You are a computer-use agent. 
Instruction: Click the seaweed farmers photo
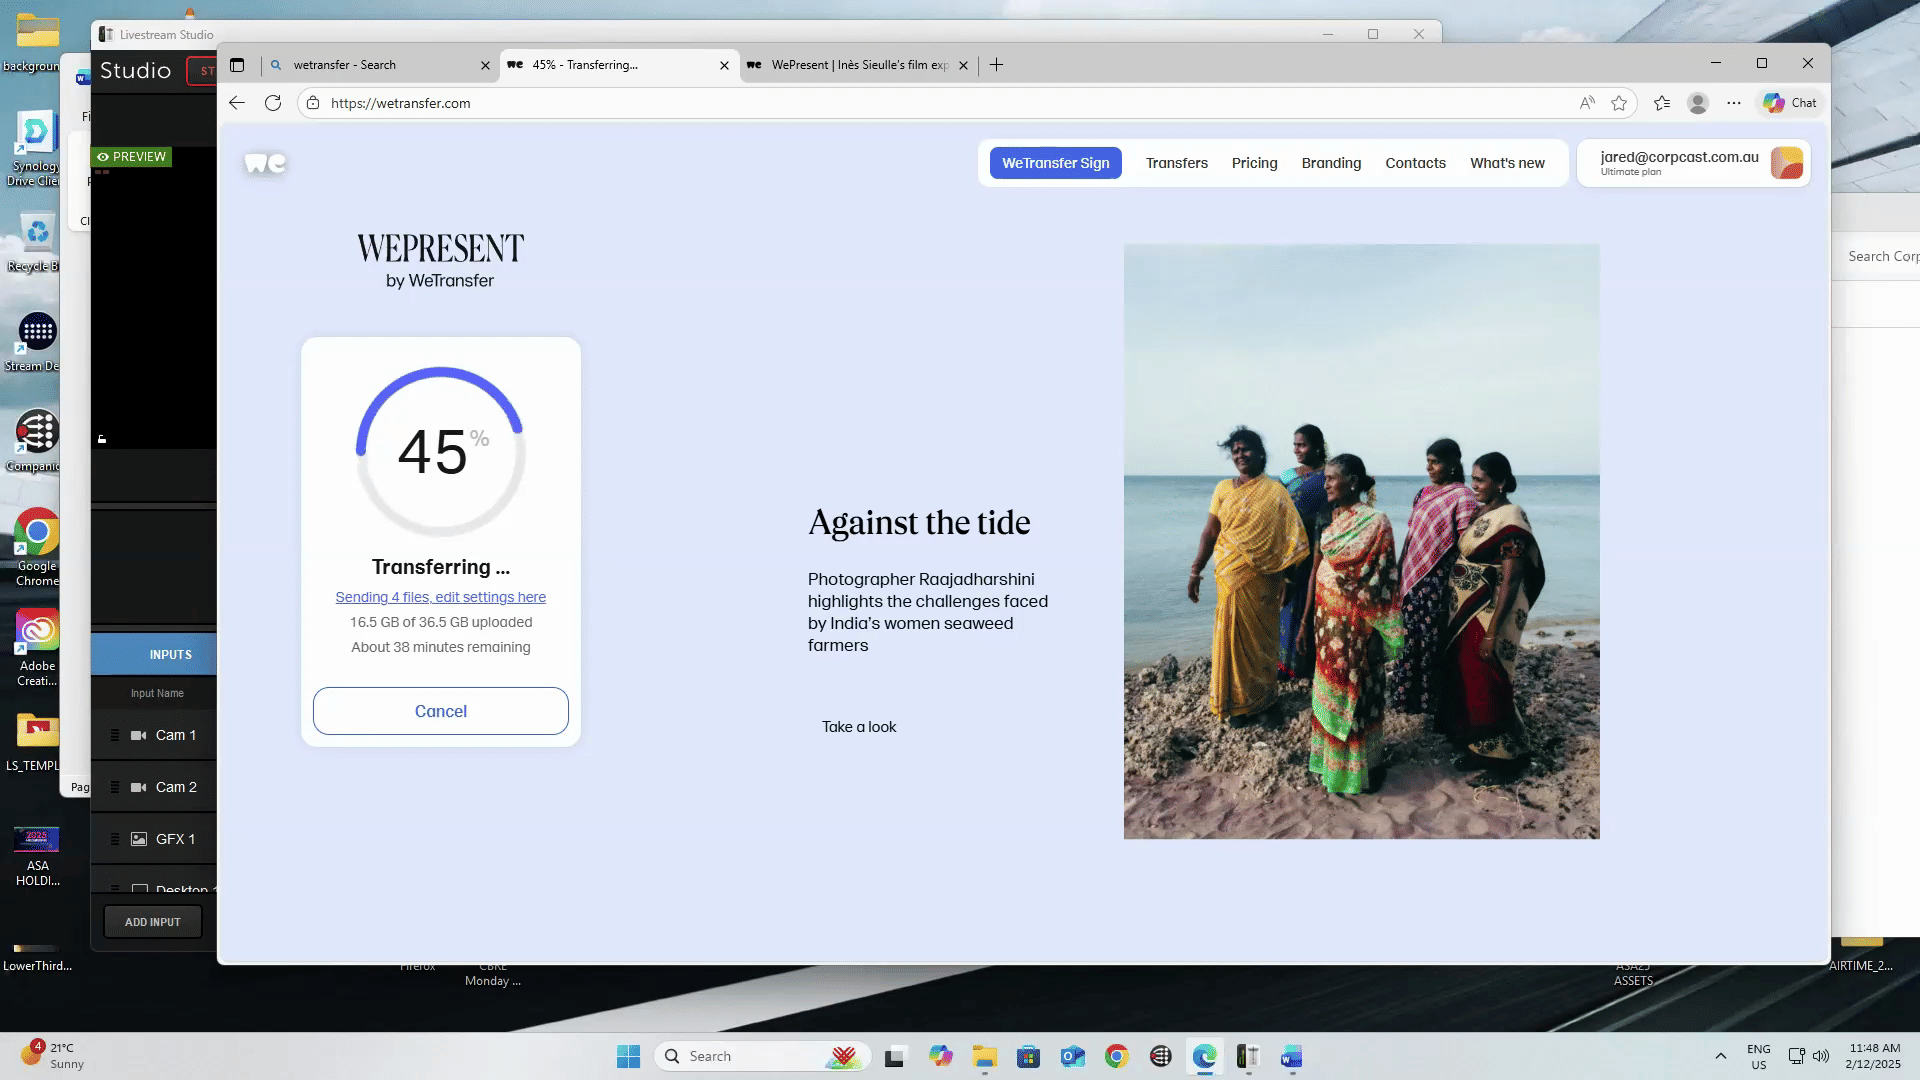tap(1361, 541)
